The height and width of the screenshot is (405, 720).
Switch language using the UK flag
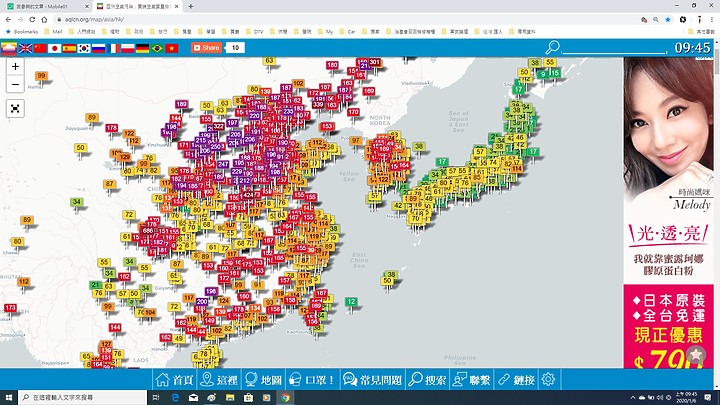pyautogui.click(x=25, y=48)
